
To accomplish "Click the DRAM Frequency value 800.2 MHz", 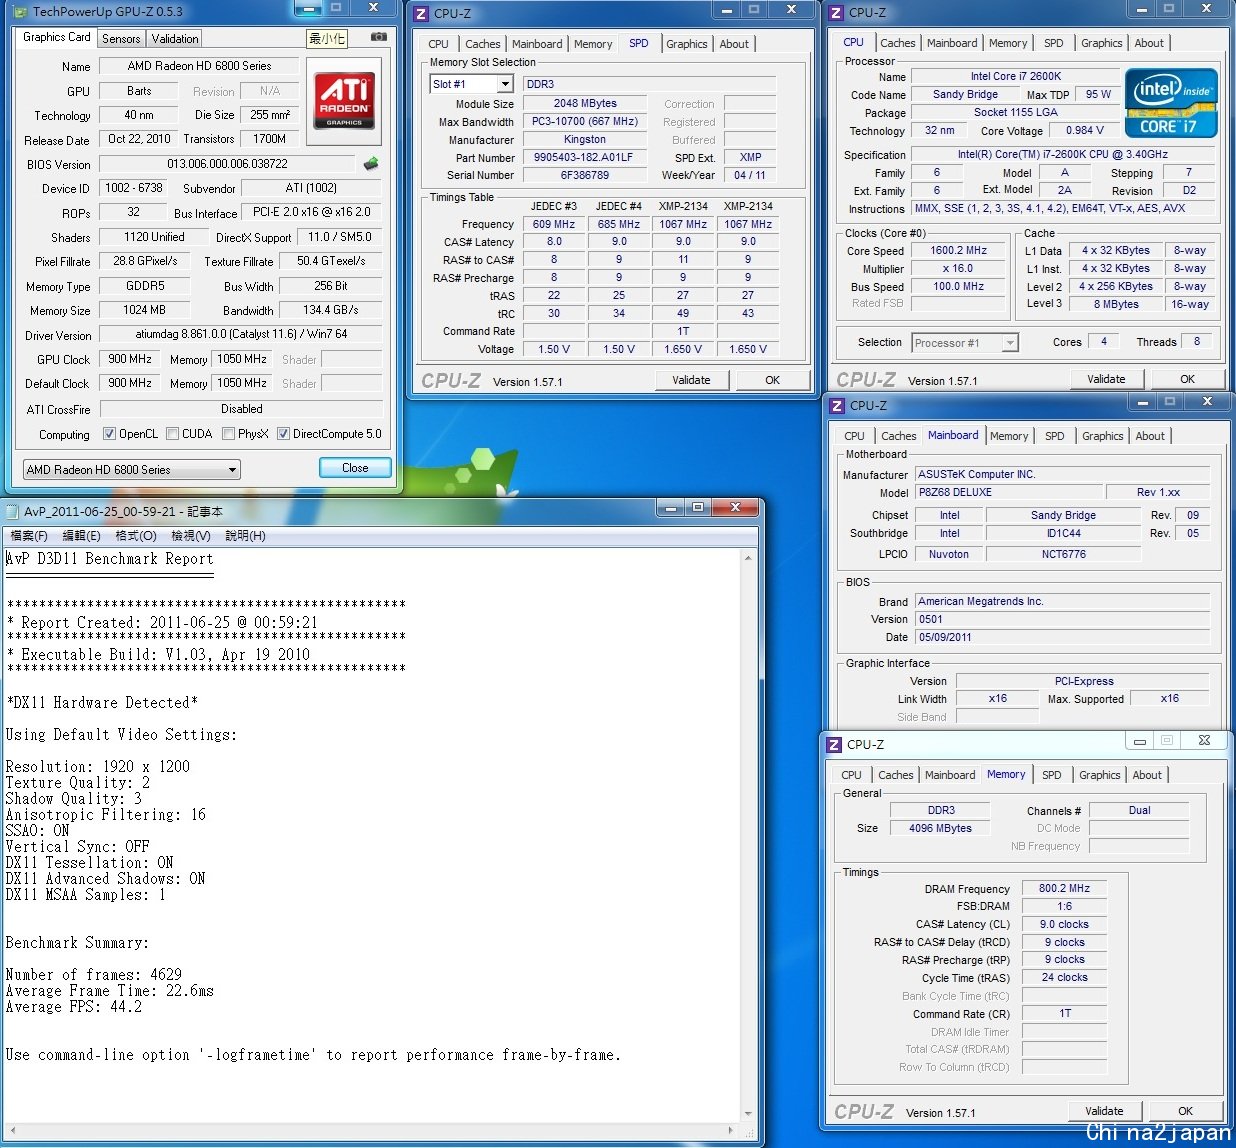I will point(1064,888).
